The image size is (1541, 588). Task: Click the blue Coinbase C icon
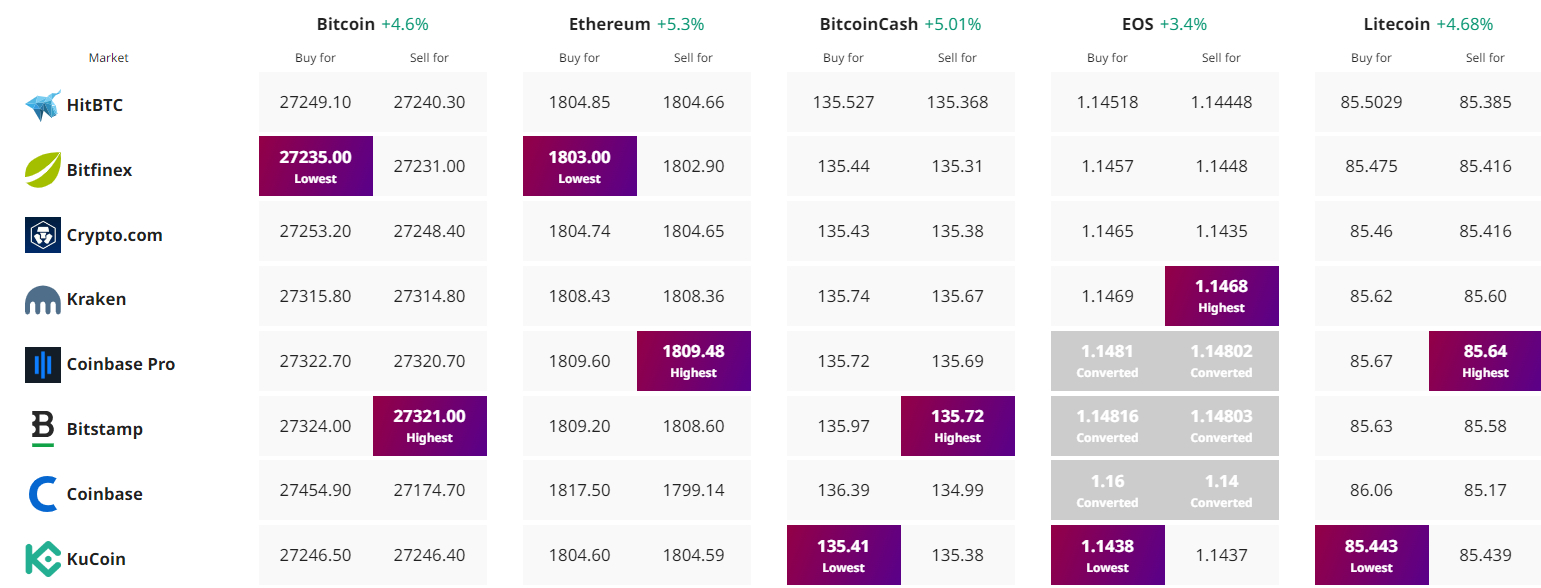[x=43, y=494]
